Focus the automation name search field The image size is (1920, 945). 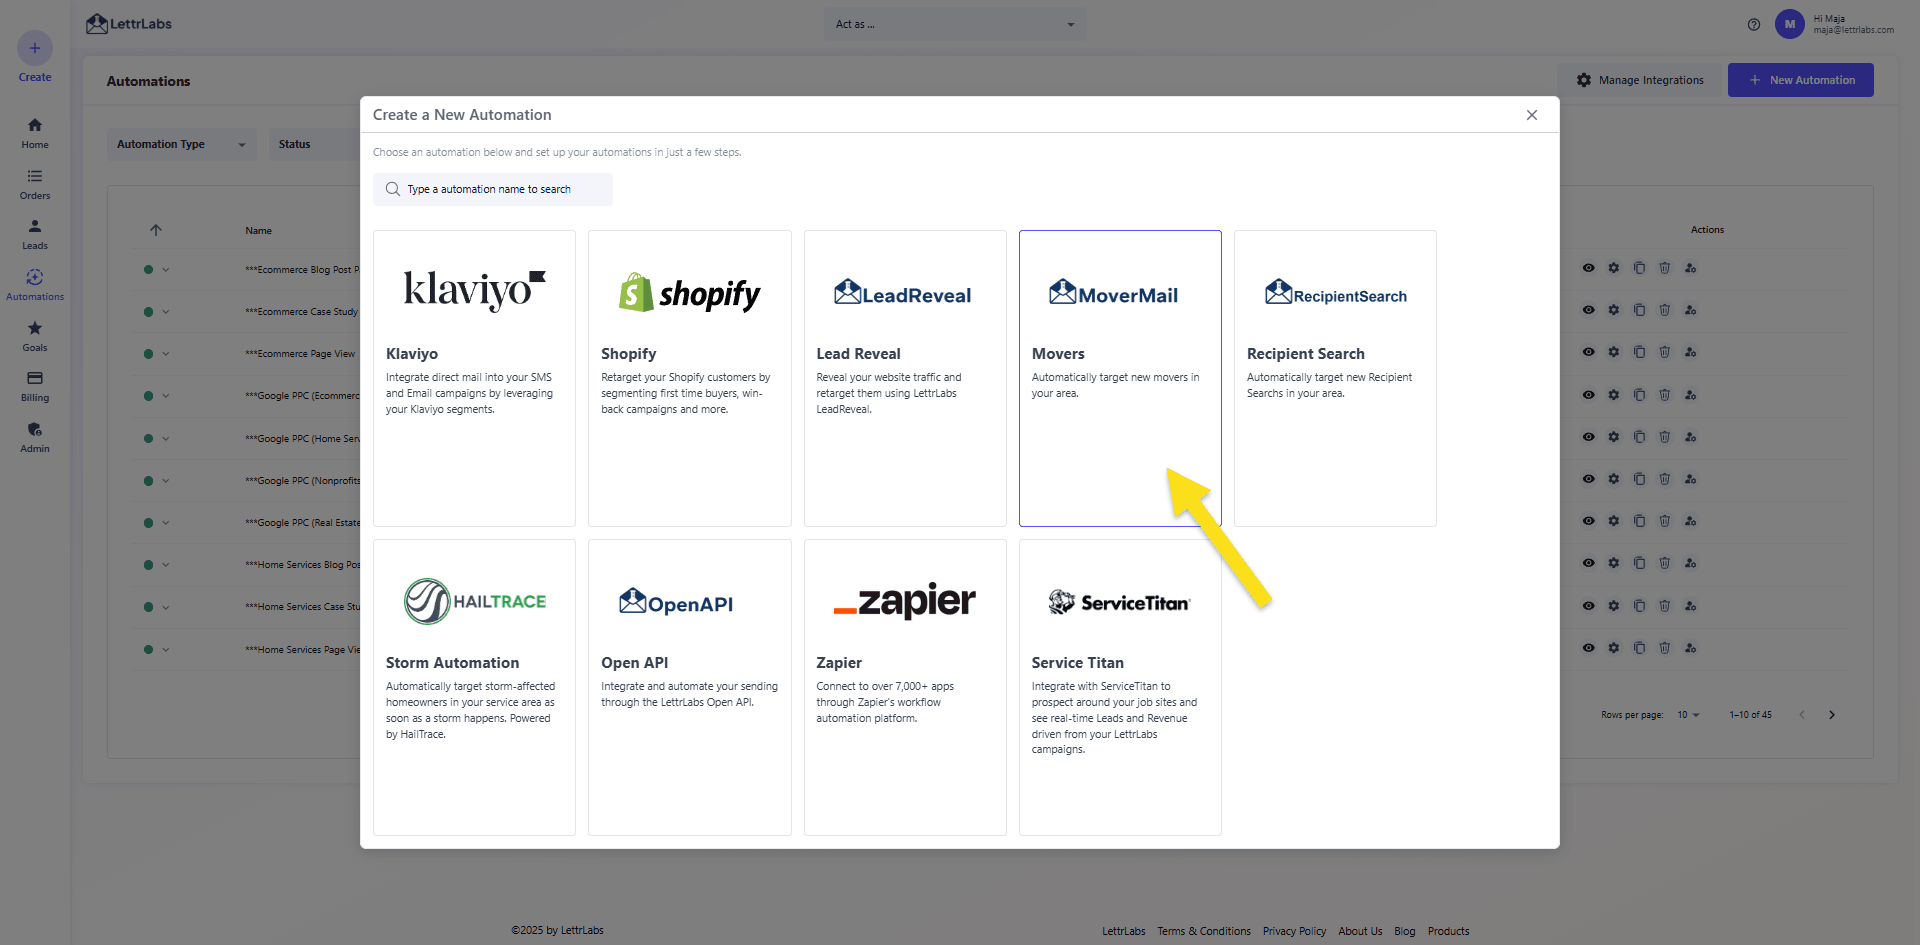[x=493, y=189]
